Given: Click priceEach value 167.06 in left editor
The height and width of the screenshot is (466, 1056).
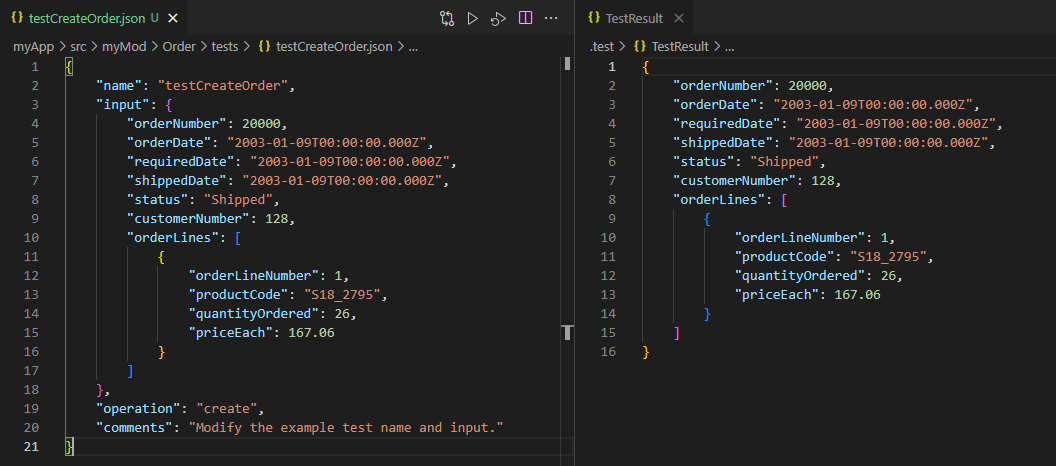Looking at the screenshot, I should click(x=311, y=333).
